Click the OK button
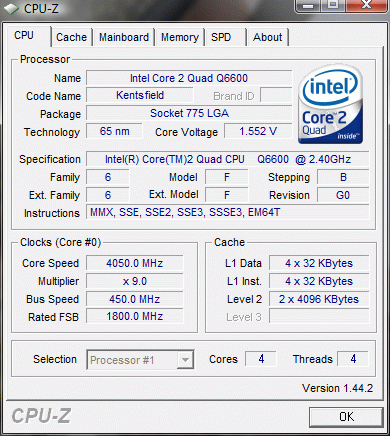 (346, 417)
